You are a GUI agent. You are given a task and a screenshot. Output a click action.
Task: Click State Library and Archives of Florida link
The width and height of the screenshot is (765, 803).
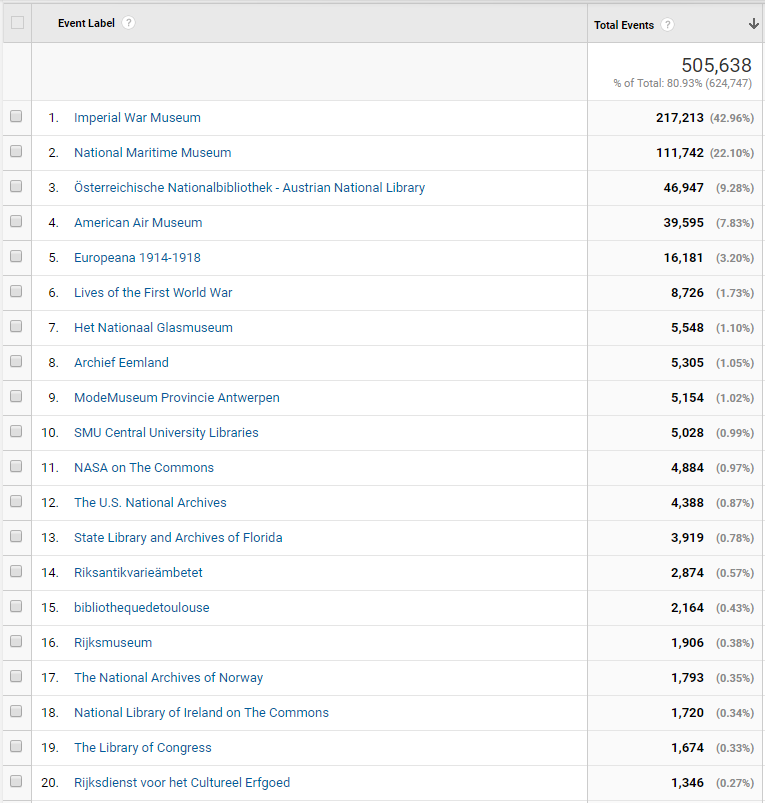pyautogui.click(x=178, y=538)
